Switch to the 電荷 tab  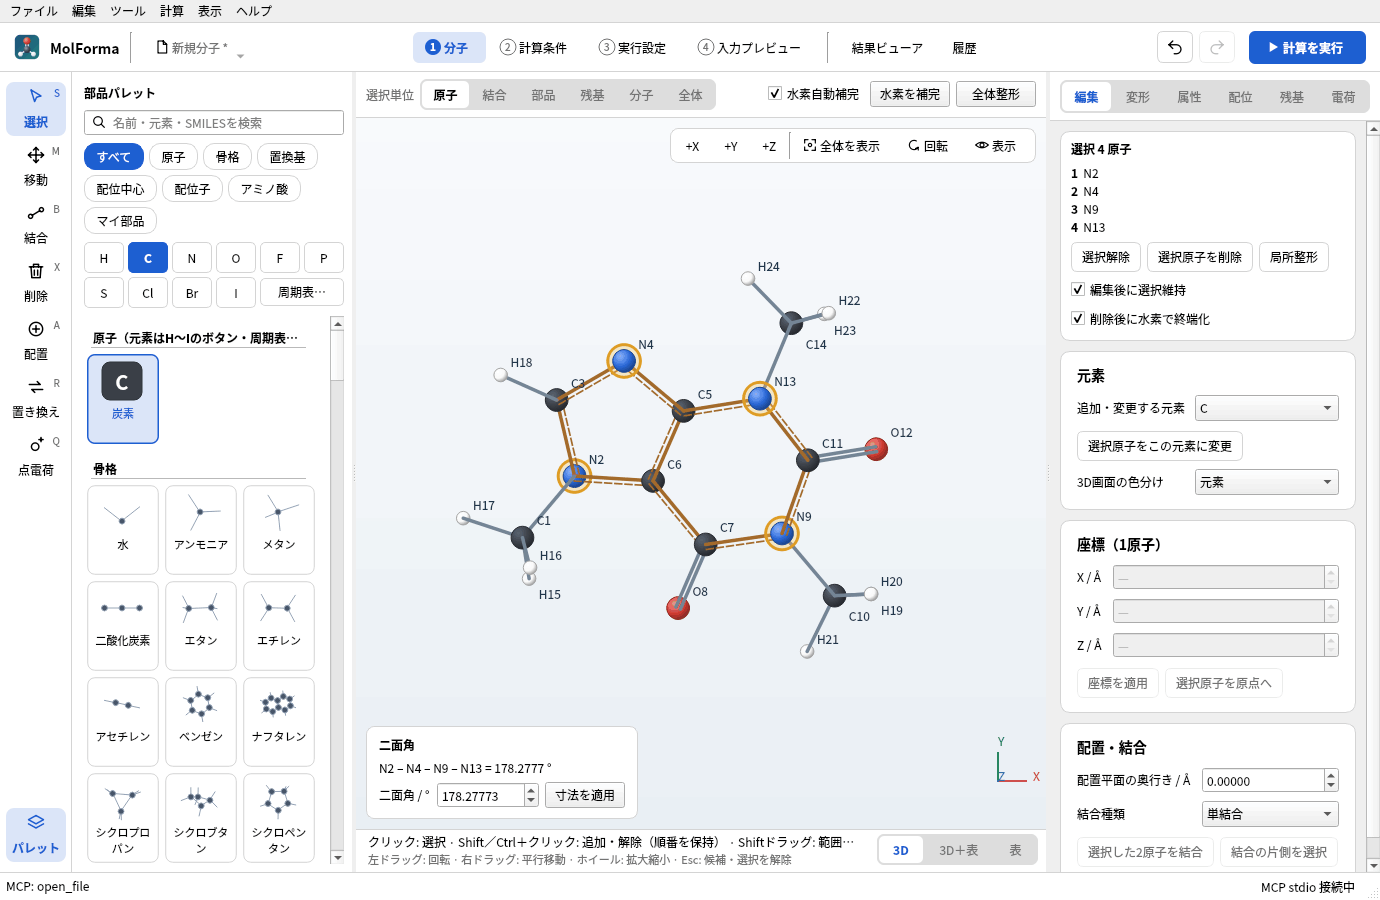point(1343,97)
